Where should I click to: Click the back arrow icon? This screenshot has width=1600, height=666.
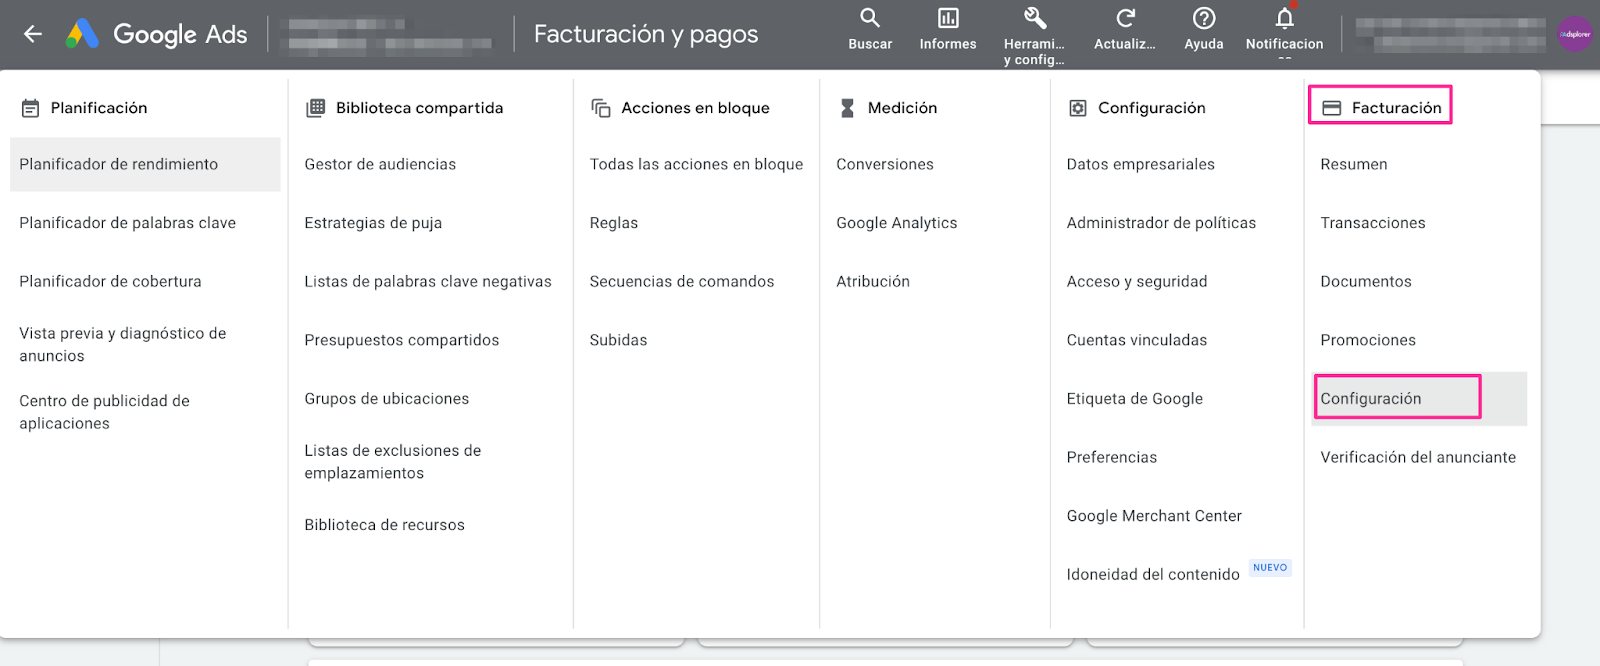(x=33, y=34)
